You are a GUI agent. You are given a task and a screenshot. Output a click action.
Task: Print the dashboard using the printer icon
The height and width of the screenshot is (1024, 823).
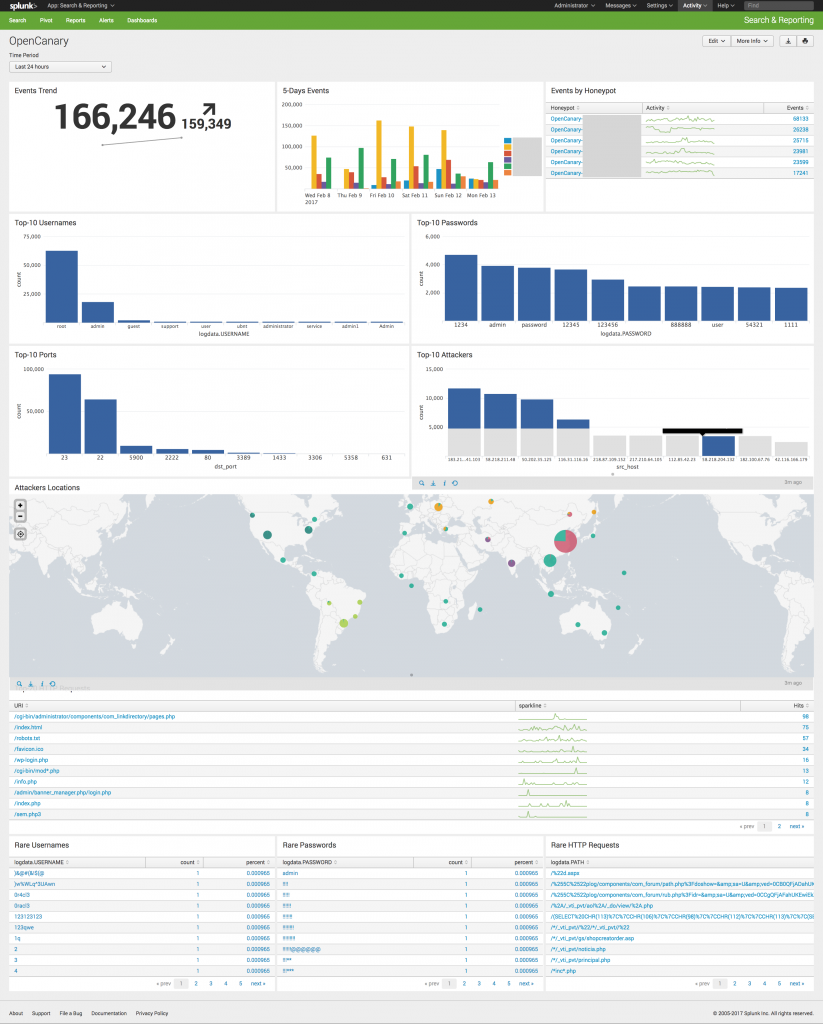[805, 41]
